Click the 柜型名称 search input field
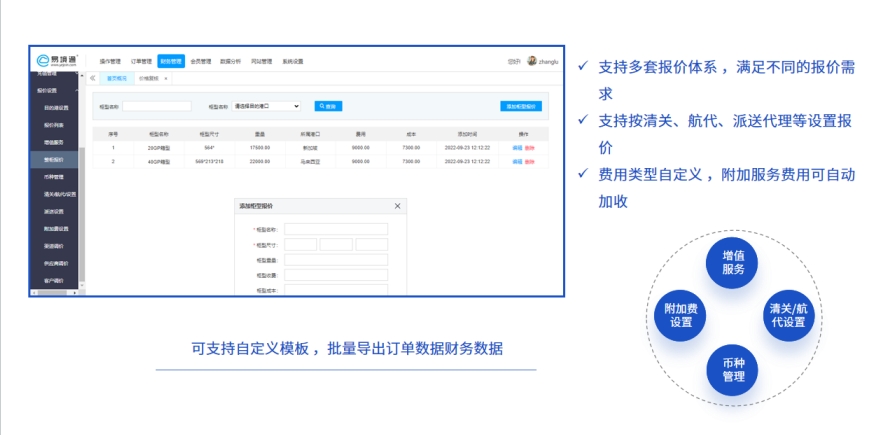 (156, 105)
